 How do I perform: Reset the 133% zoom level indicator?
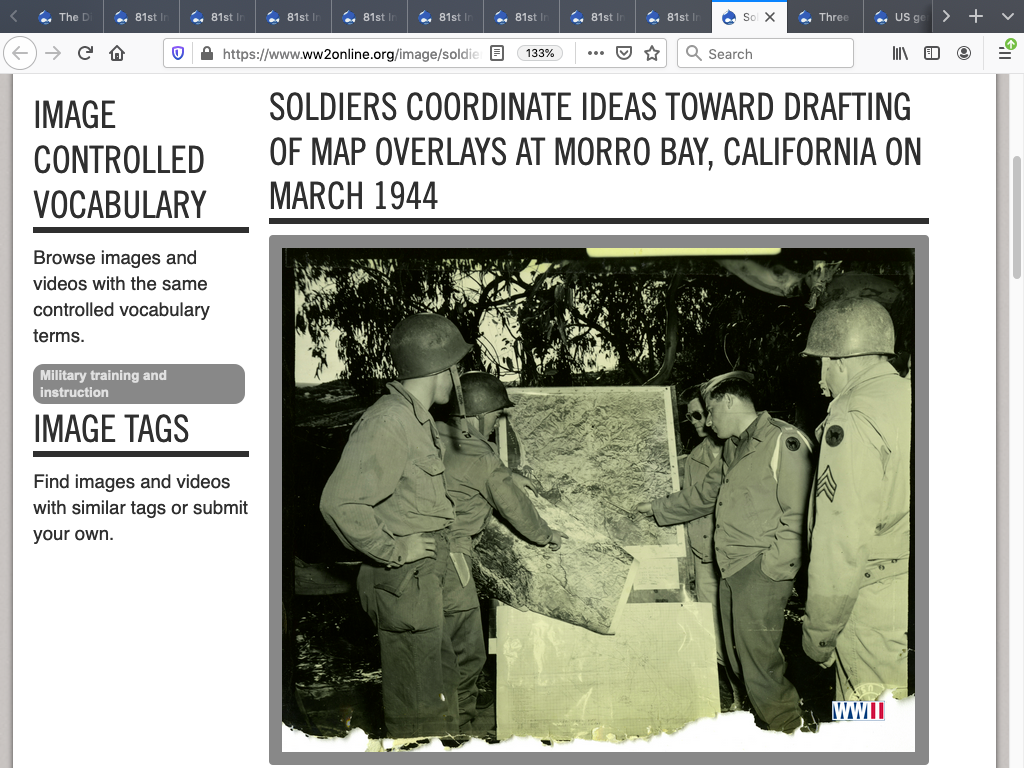540,54
